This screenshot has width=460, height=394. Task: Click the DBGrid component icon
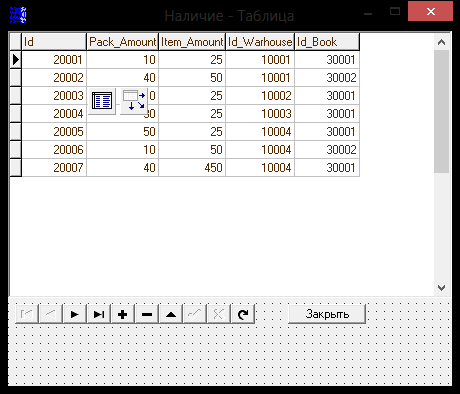[x=102, y=101]
